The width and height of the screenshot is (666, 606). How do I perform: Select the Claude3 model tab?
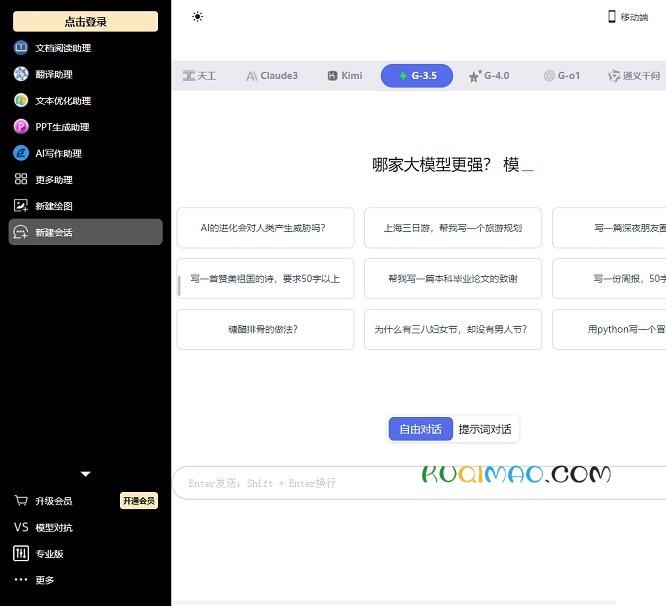point(272,76)
